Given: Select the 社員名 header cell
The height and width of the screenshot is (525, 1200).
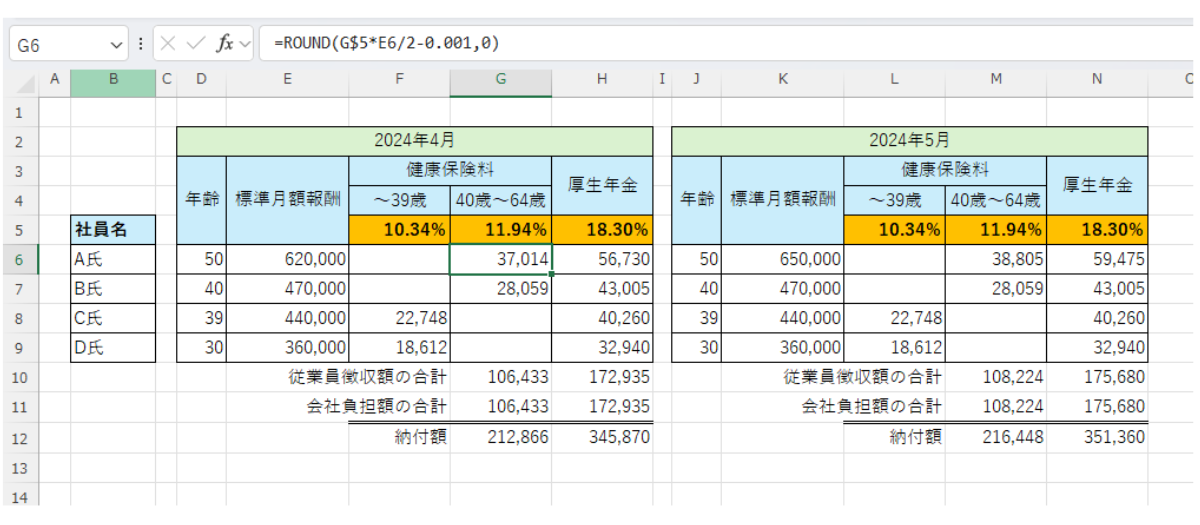Looking at the screenshot, I should click(113, 230).
